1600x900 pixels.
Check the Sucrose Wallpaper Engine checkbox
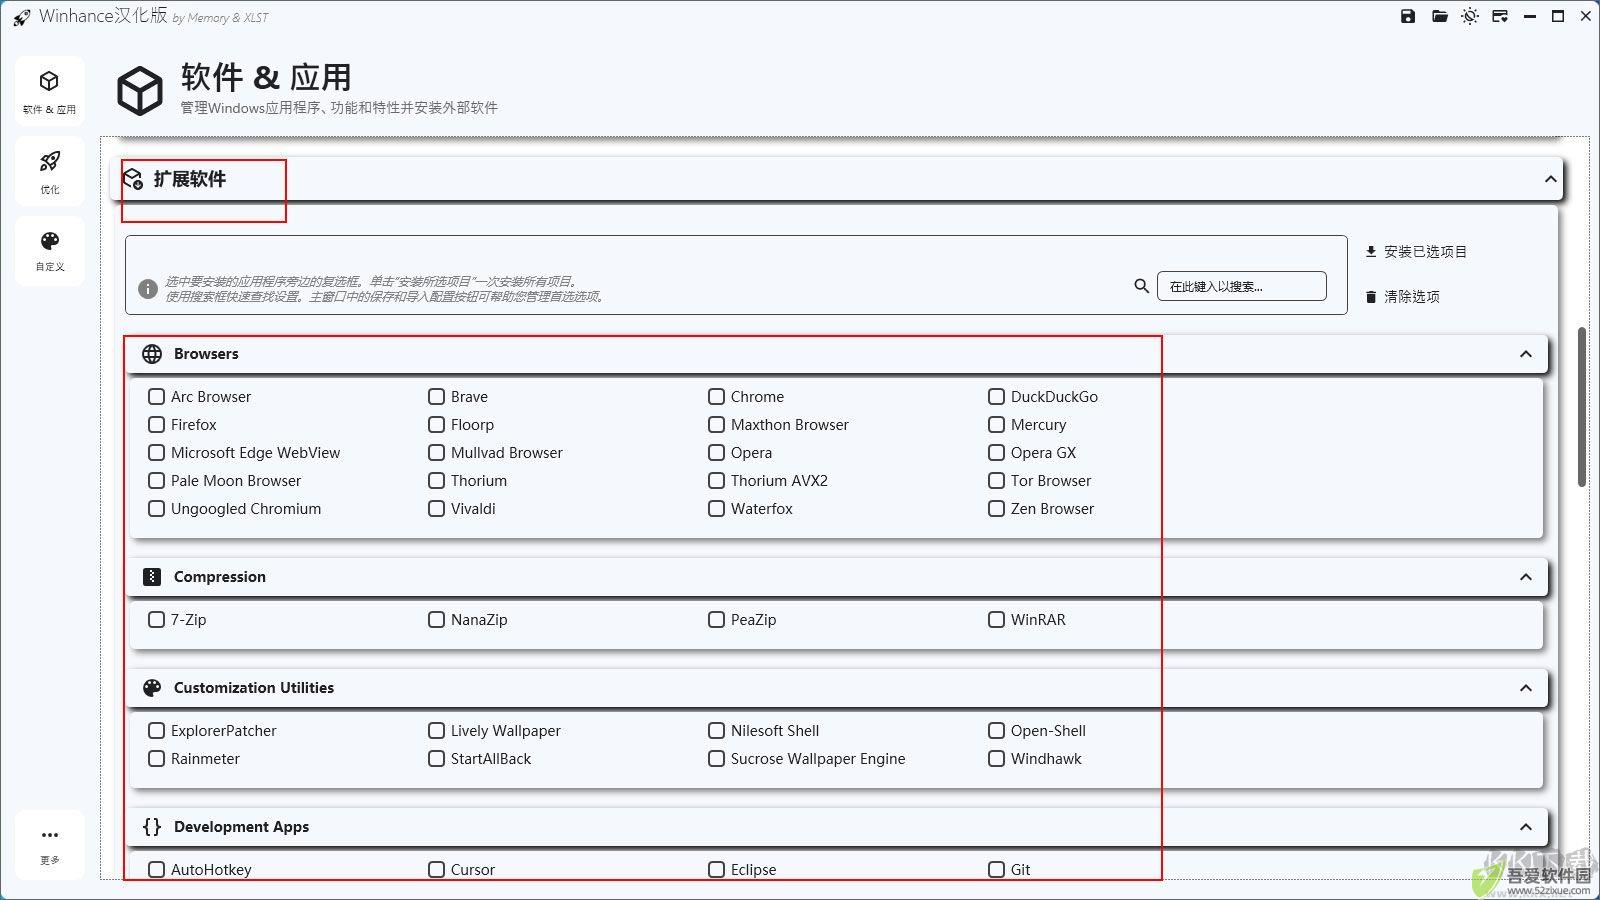(716, 759)
